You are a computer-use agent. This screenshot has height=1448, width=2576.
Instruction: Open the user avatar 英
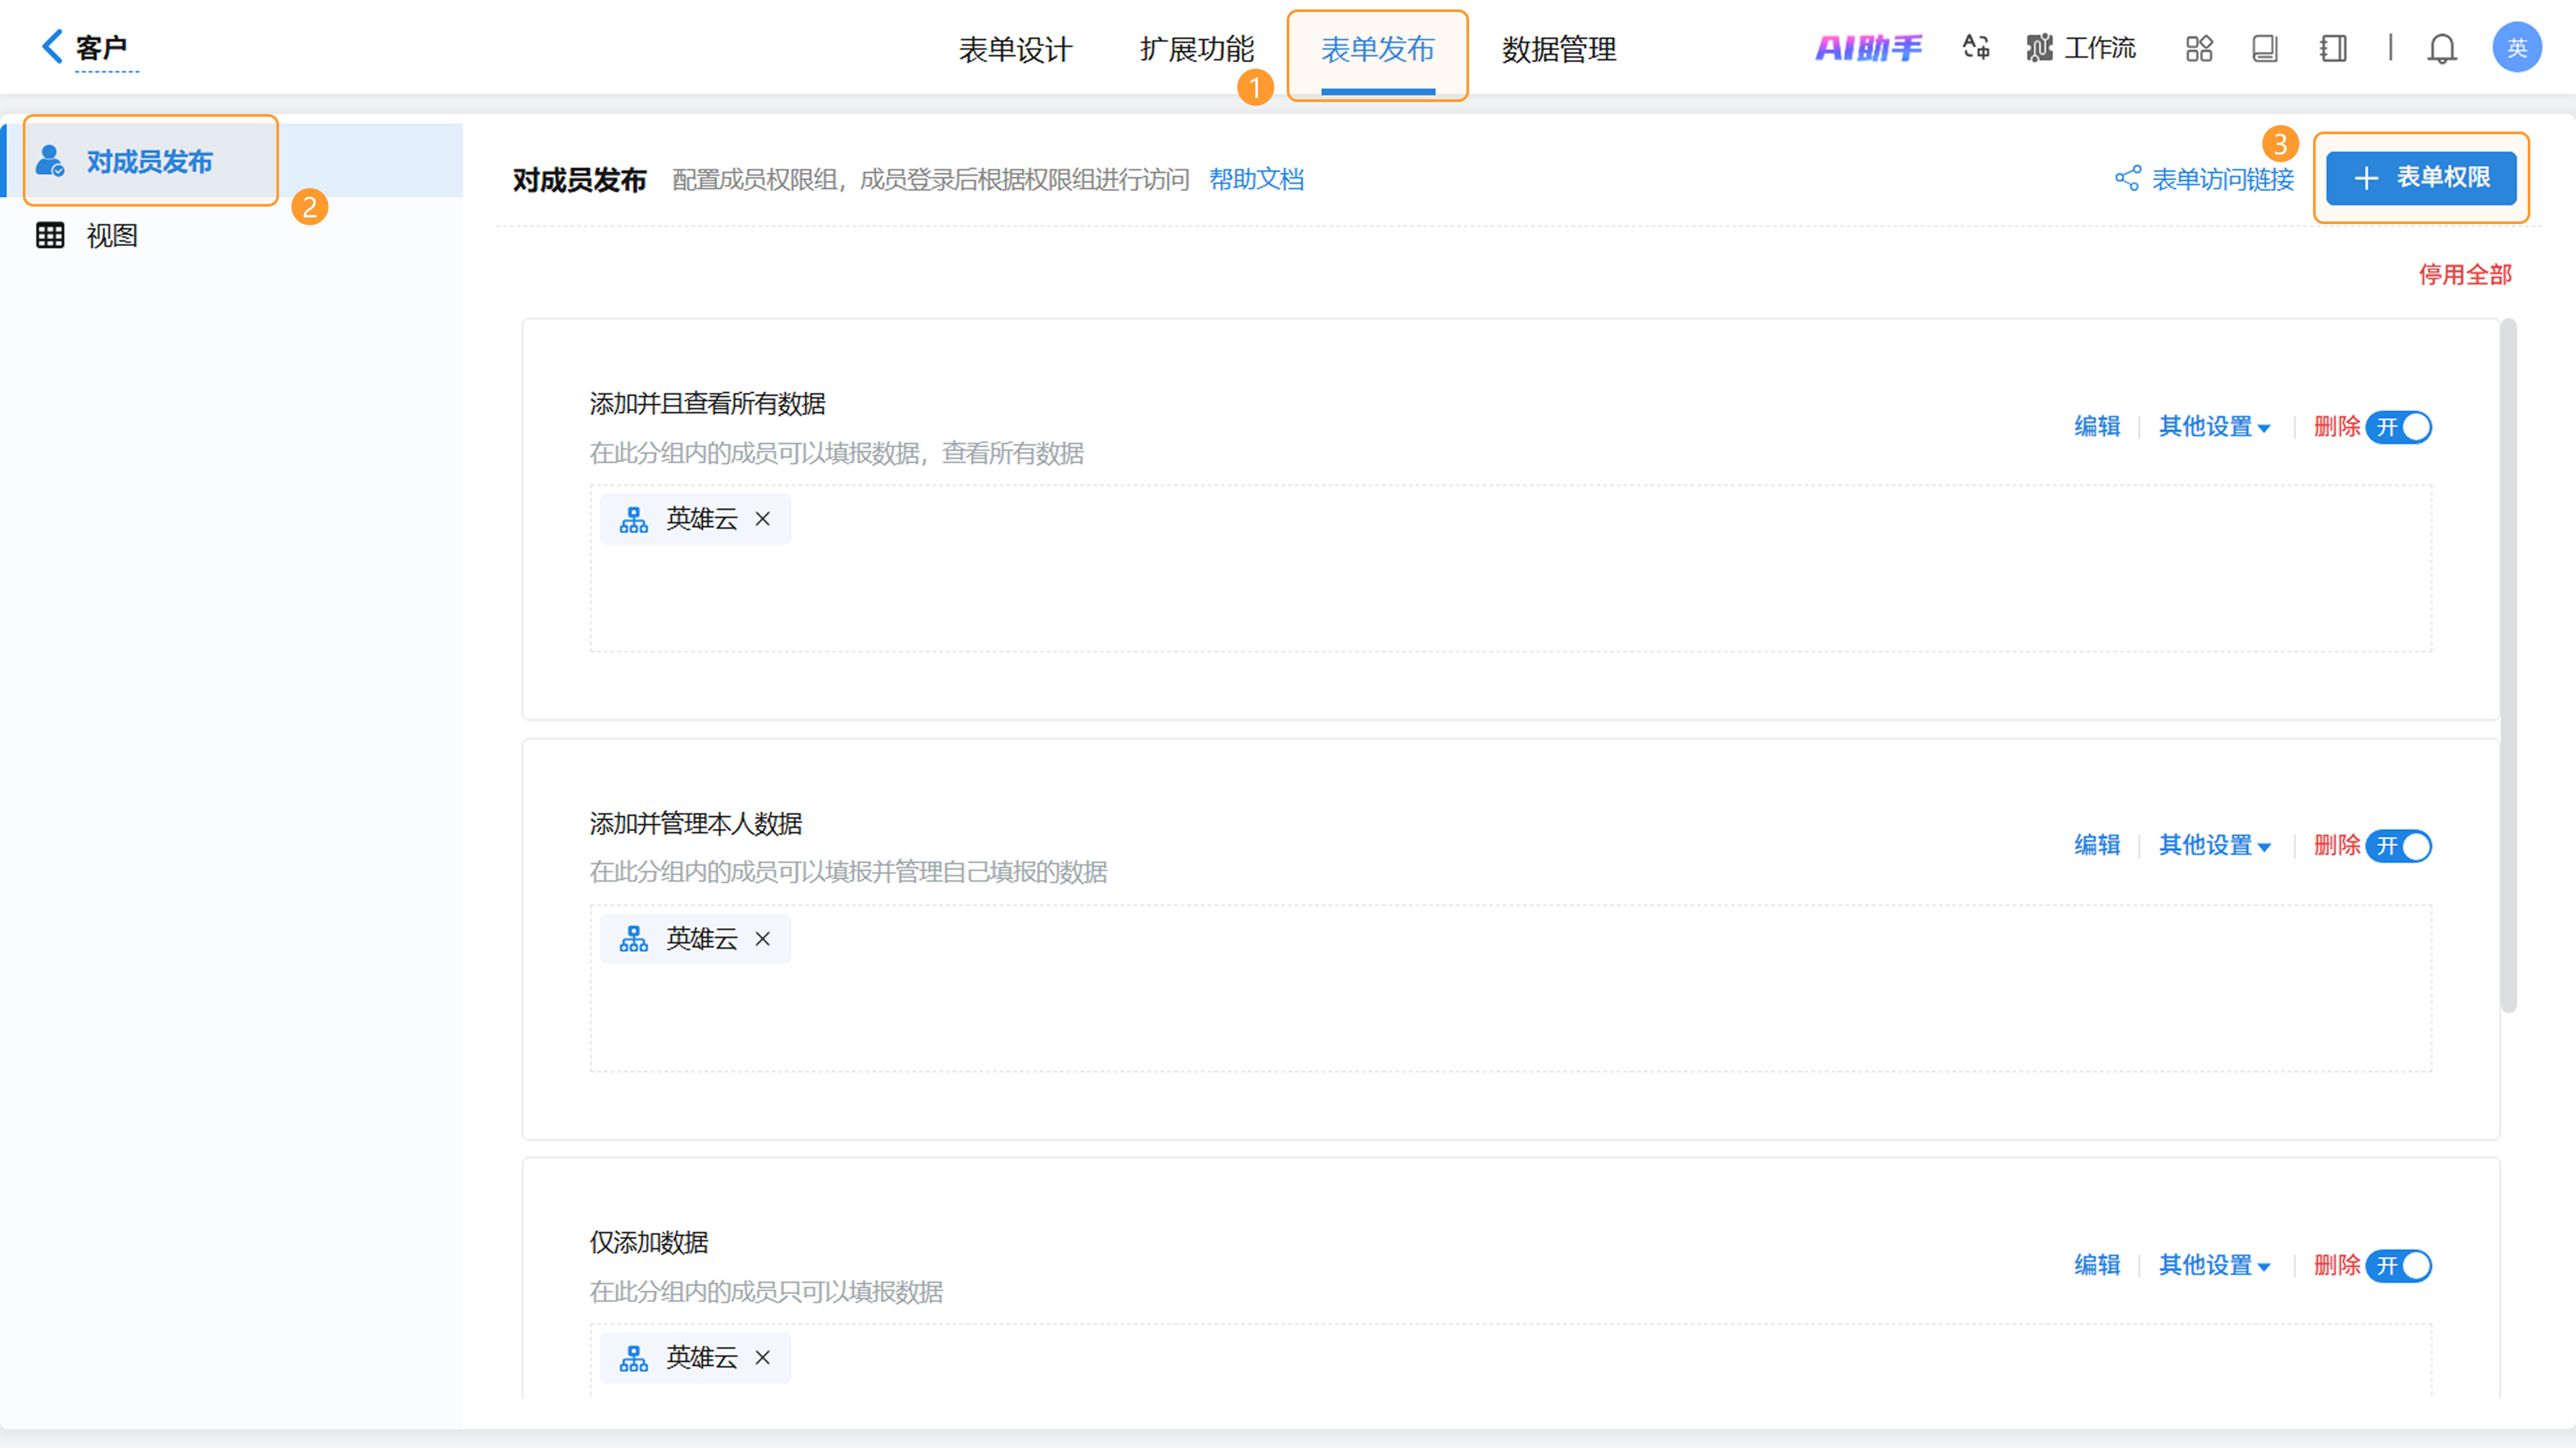2517,47
